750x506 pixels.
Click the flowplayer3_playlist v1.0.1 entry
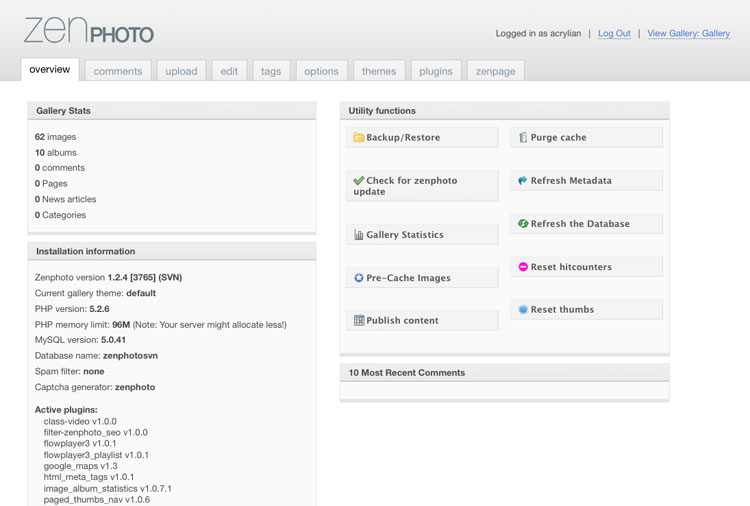click(x=96, y=455)
